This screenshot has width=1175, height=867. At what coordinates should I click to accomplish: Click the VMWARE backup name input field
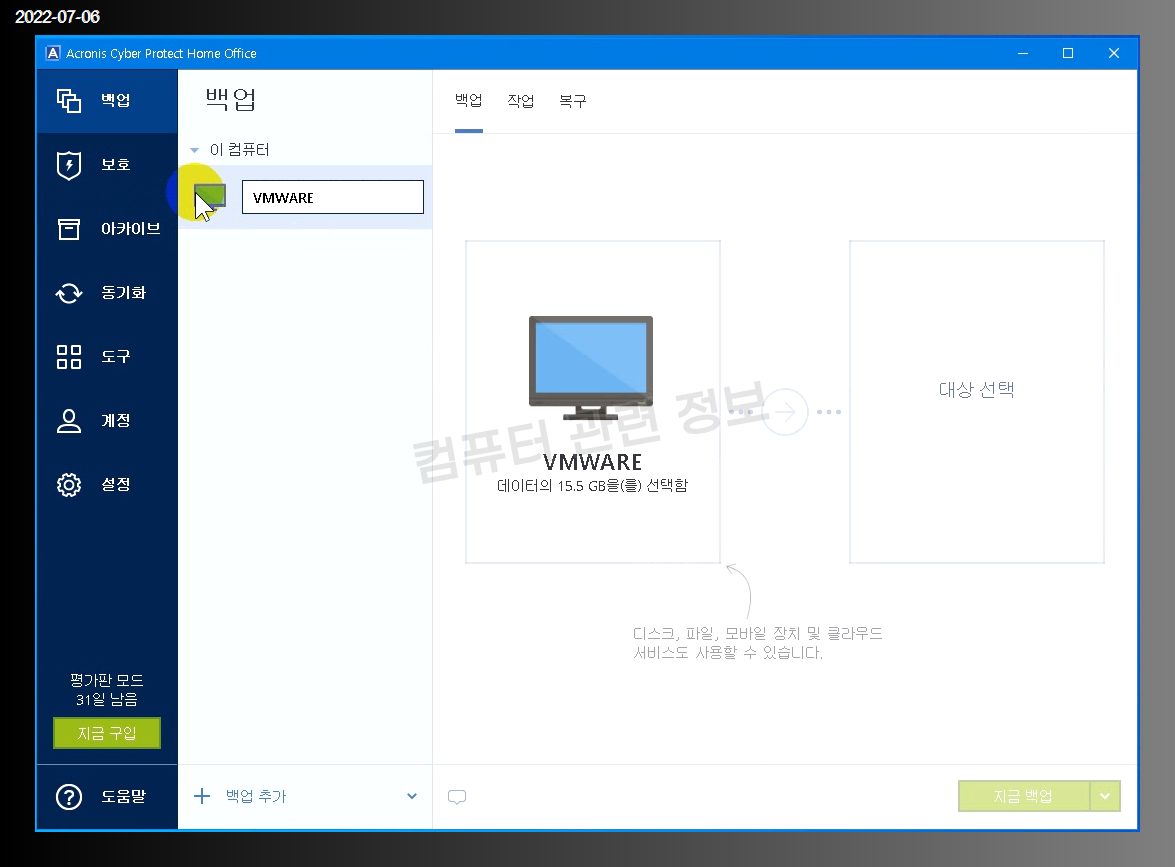click(x=333, y=197)
